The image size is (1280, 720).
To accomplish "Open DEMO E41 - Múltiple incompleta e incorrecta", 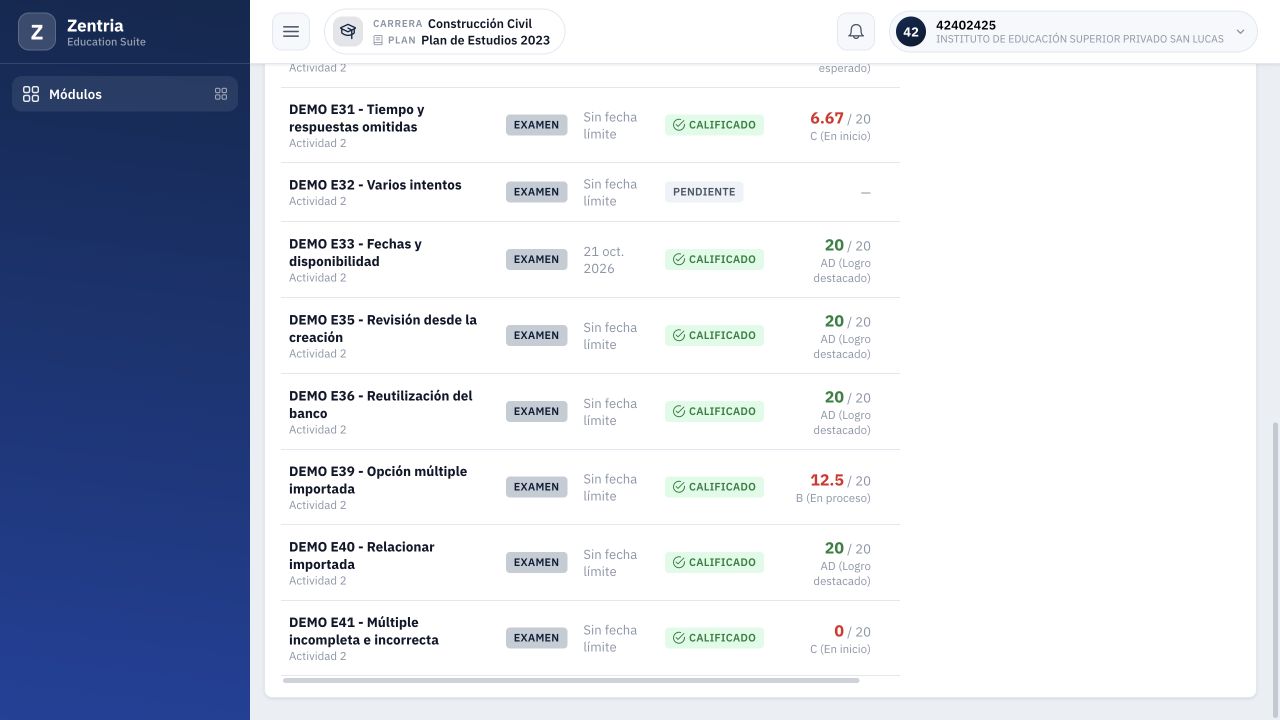I will (x=364, y=631).
